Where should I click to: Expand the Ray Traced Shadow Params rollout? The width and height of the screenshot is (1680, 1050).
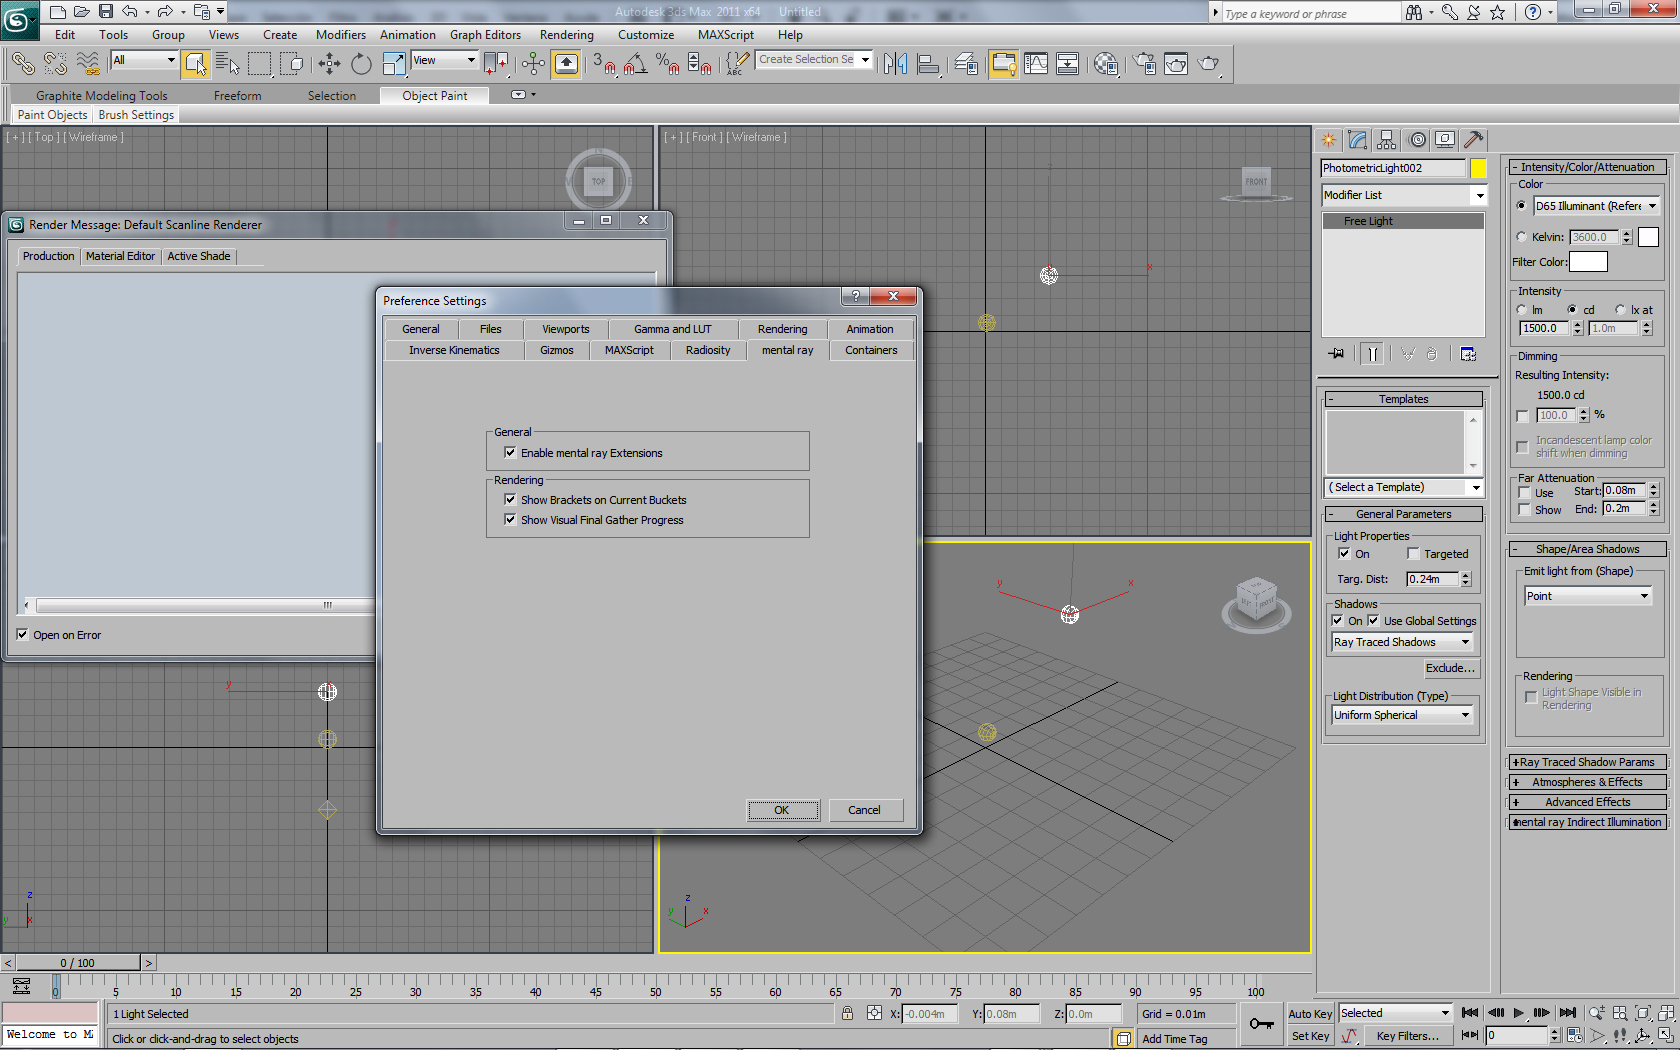[x=1587, y=762]
